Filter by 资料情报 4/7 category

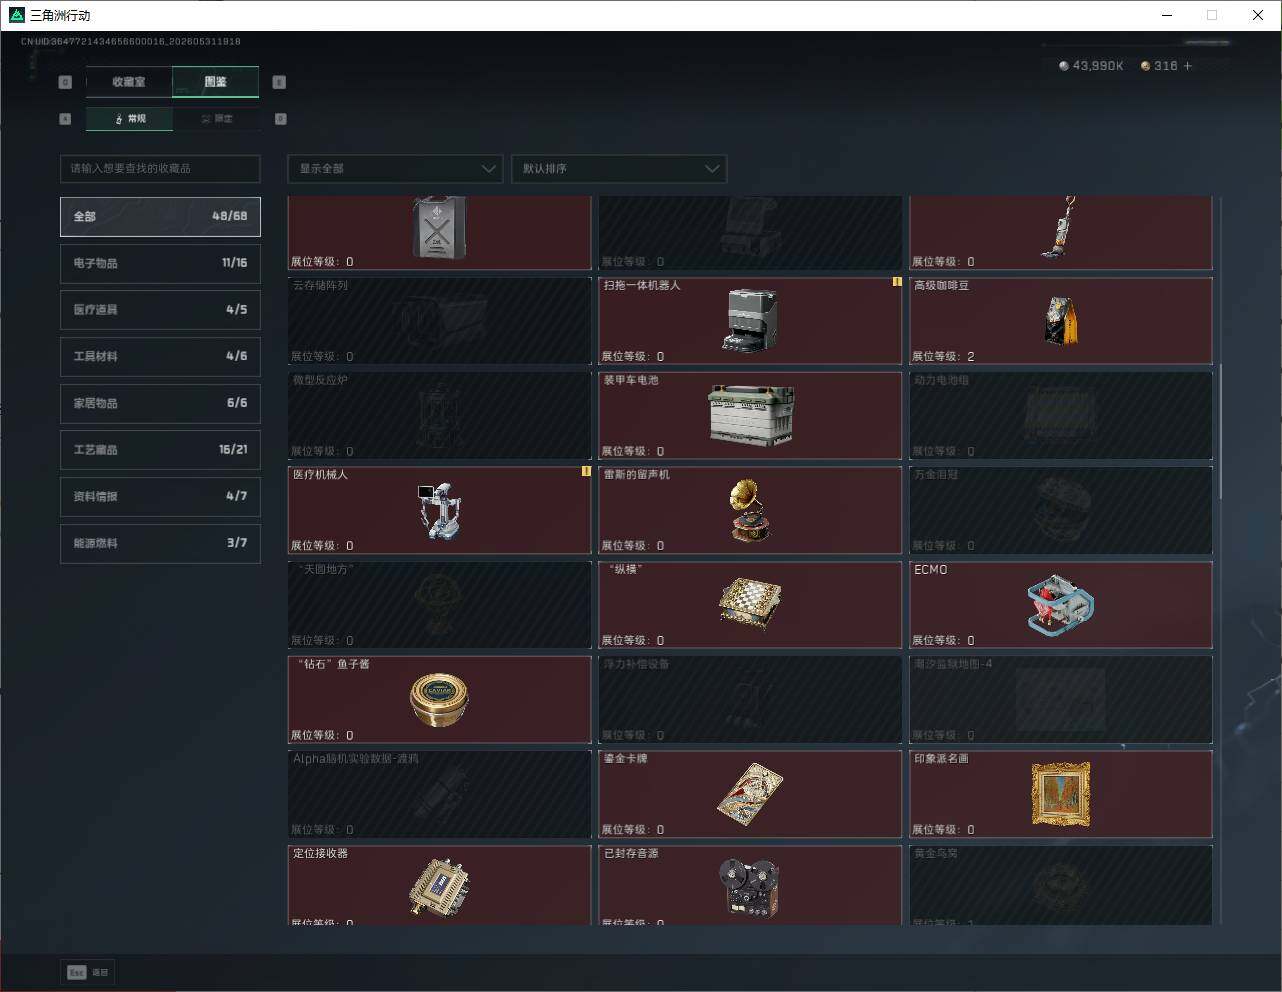coord(160,496)
